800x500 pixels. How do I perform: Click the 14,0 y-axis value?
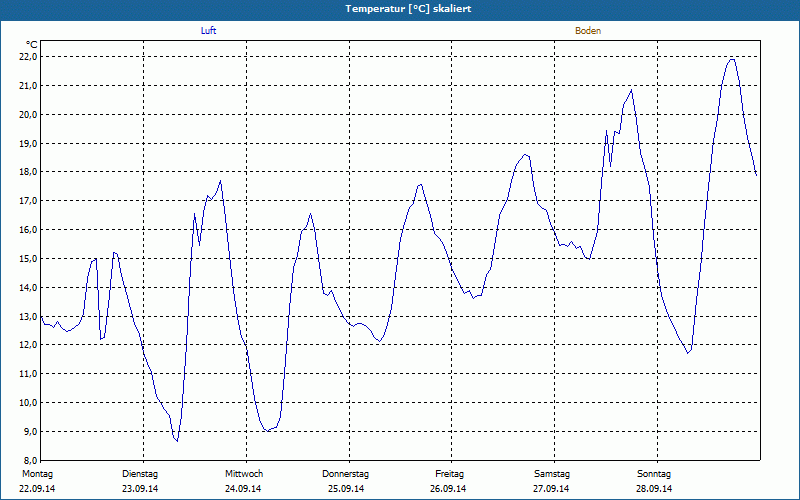(29, 288)
